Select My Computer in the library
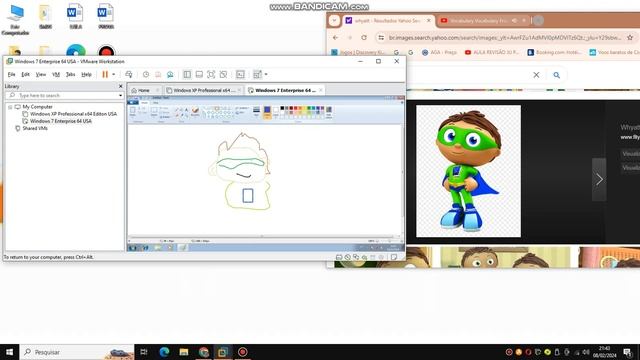The height and width of the screenshot is (360, 640). coord(37,107)
